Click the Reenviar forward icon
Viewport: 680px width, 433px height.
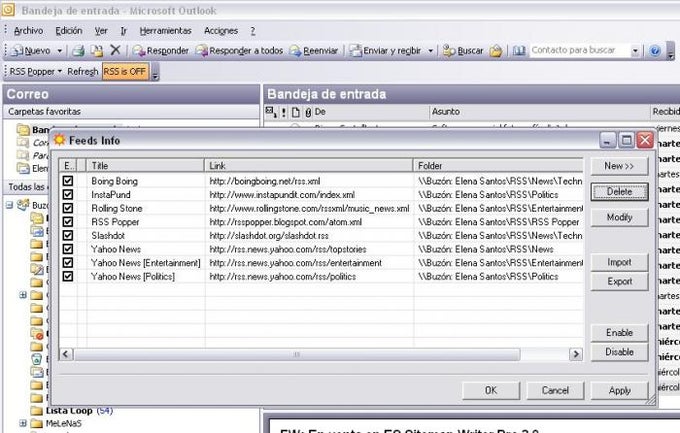(295, 51)
